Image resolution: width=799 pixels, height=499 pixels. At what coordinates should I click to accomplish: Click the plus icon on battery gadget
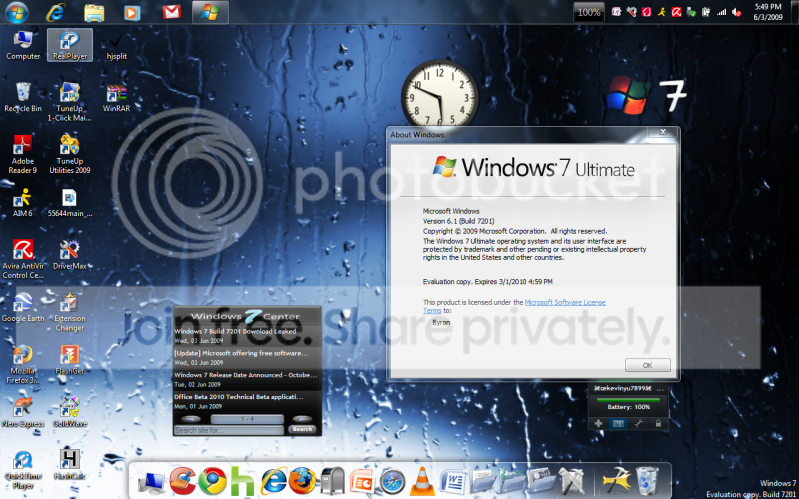(598, 424)
